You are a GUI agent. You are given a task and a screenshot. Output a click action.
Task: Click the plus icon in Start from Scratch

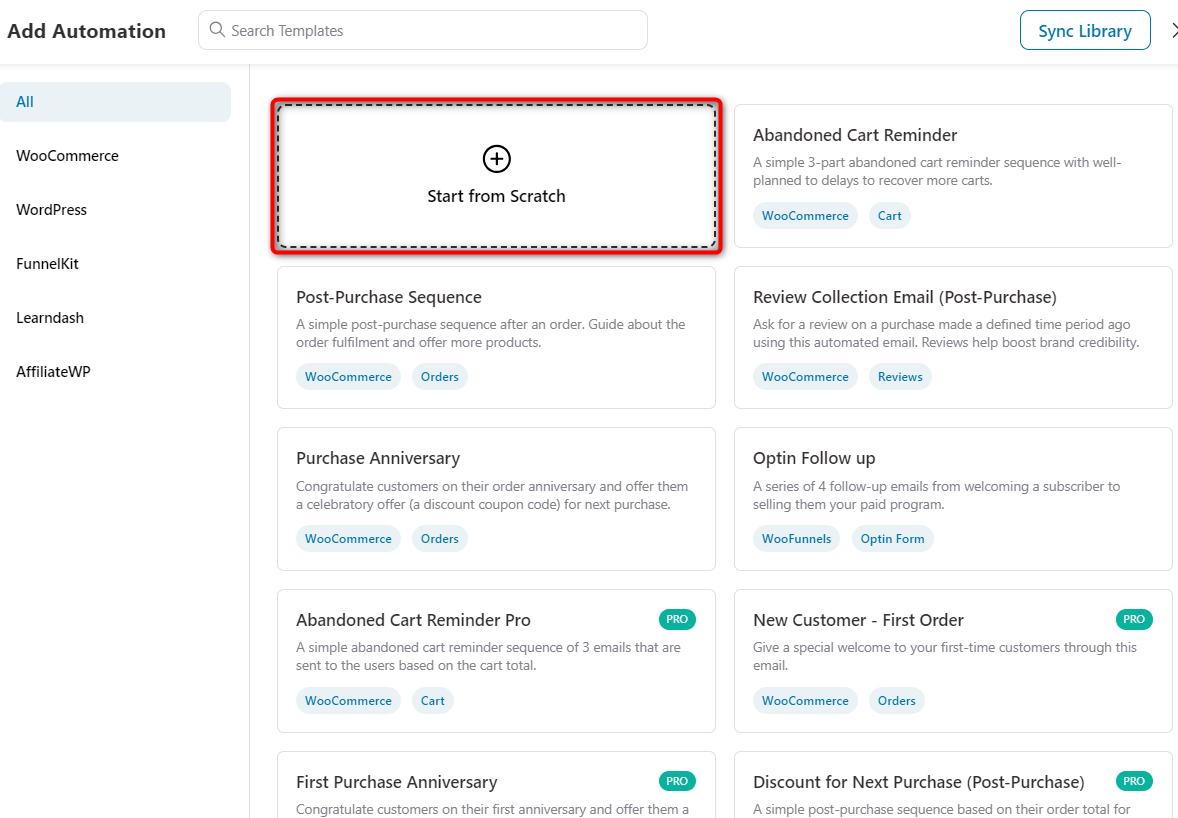coord(496,158)
